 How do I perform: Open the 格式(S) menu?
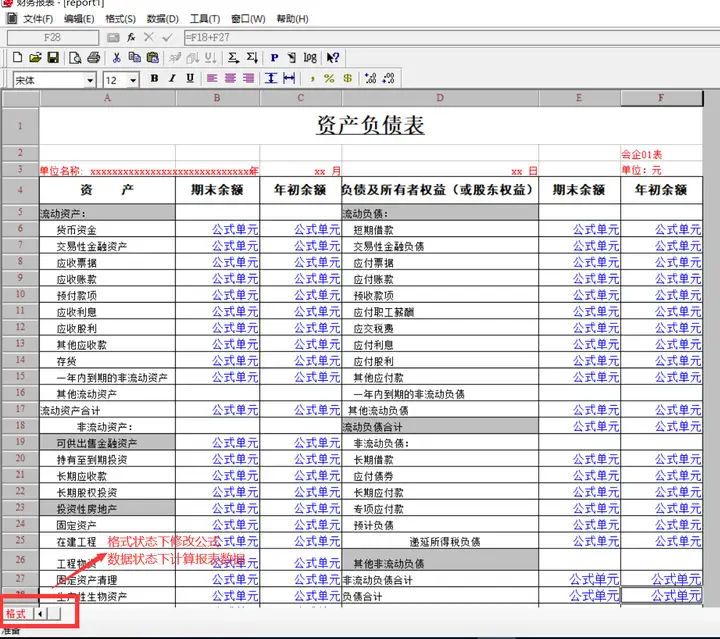[120, 19]
